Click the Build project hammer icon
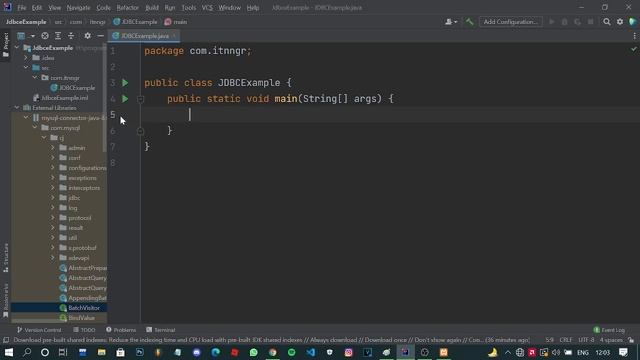640x360 pixels. click(x=469, y=22)
